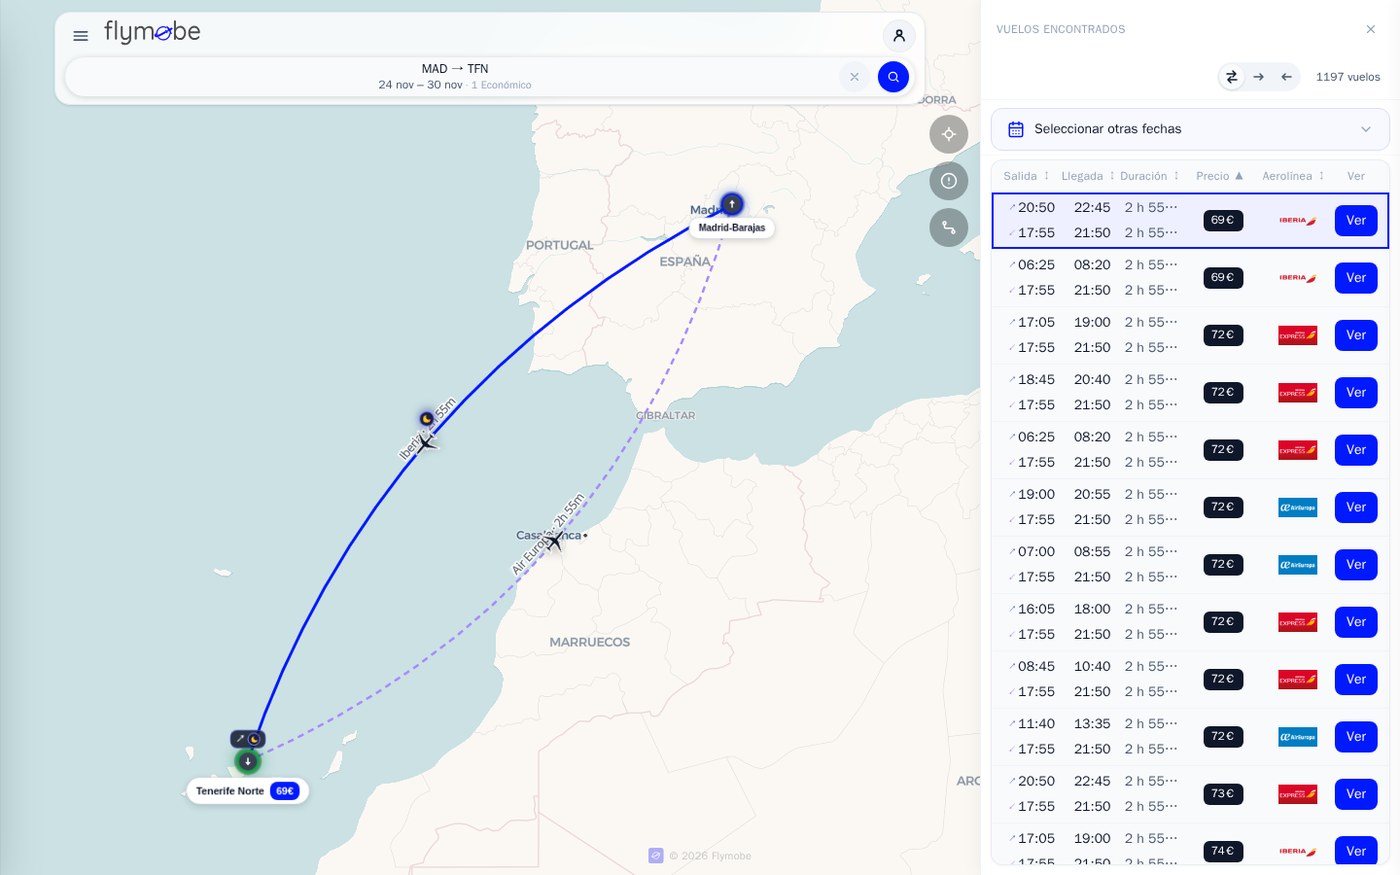
Task: Expand Seleccionar otras fechas dropdown
Action: 1190,129
